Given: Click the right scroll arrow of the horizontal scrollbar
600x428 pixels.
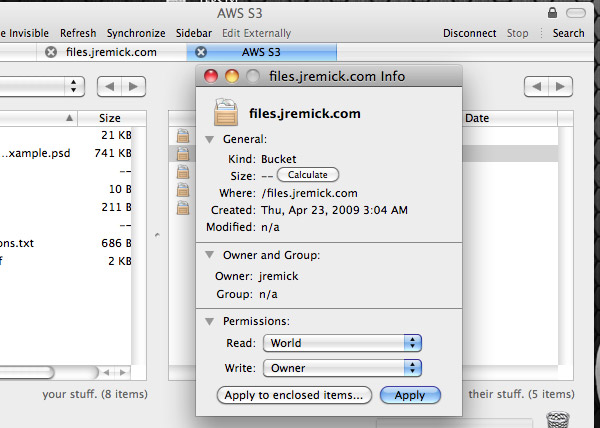Looking at the screenshot, I should [x=122, y=372].
